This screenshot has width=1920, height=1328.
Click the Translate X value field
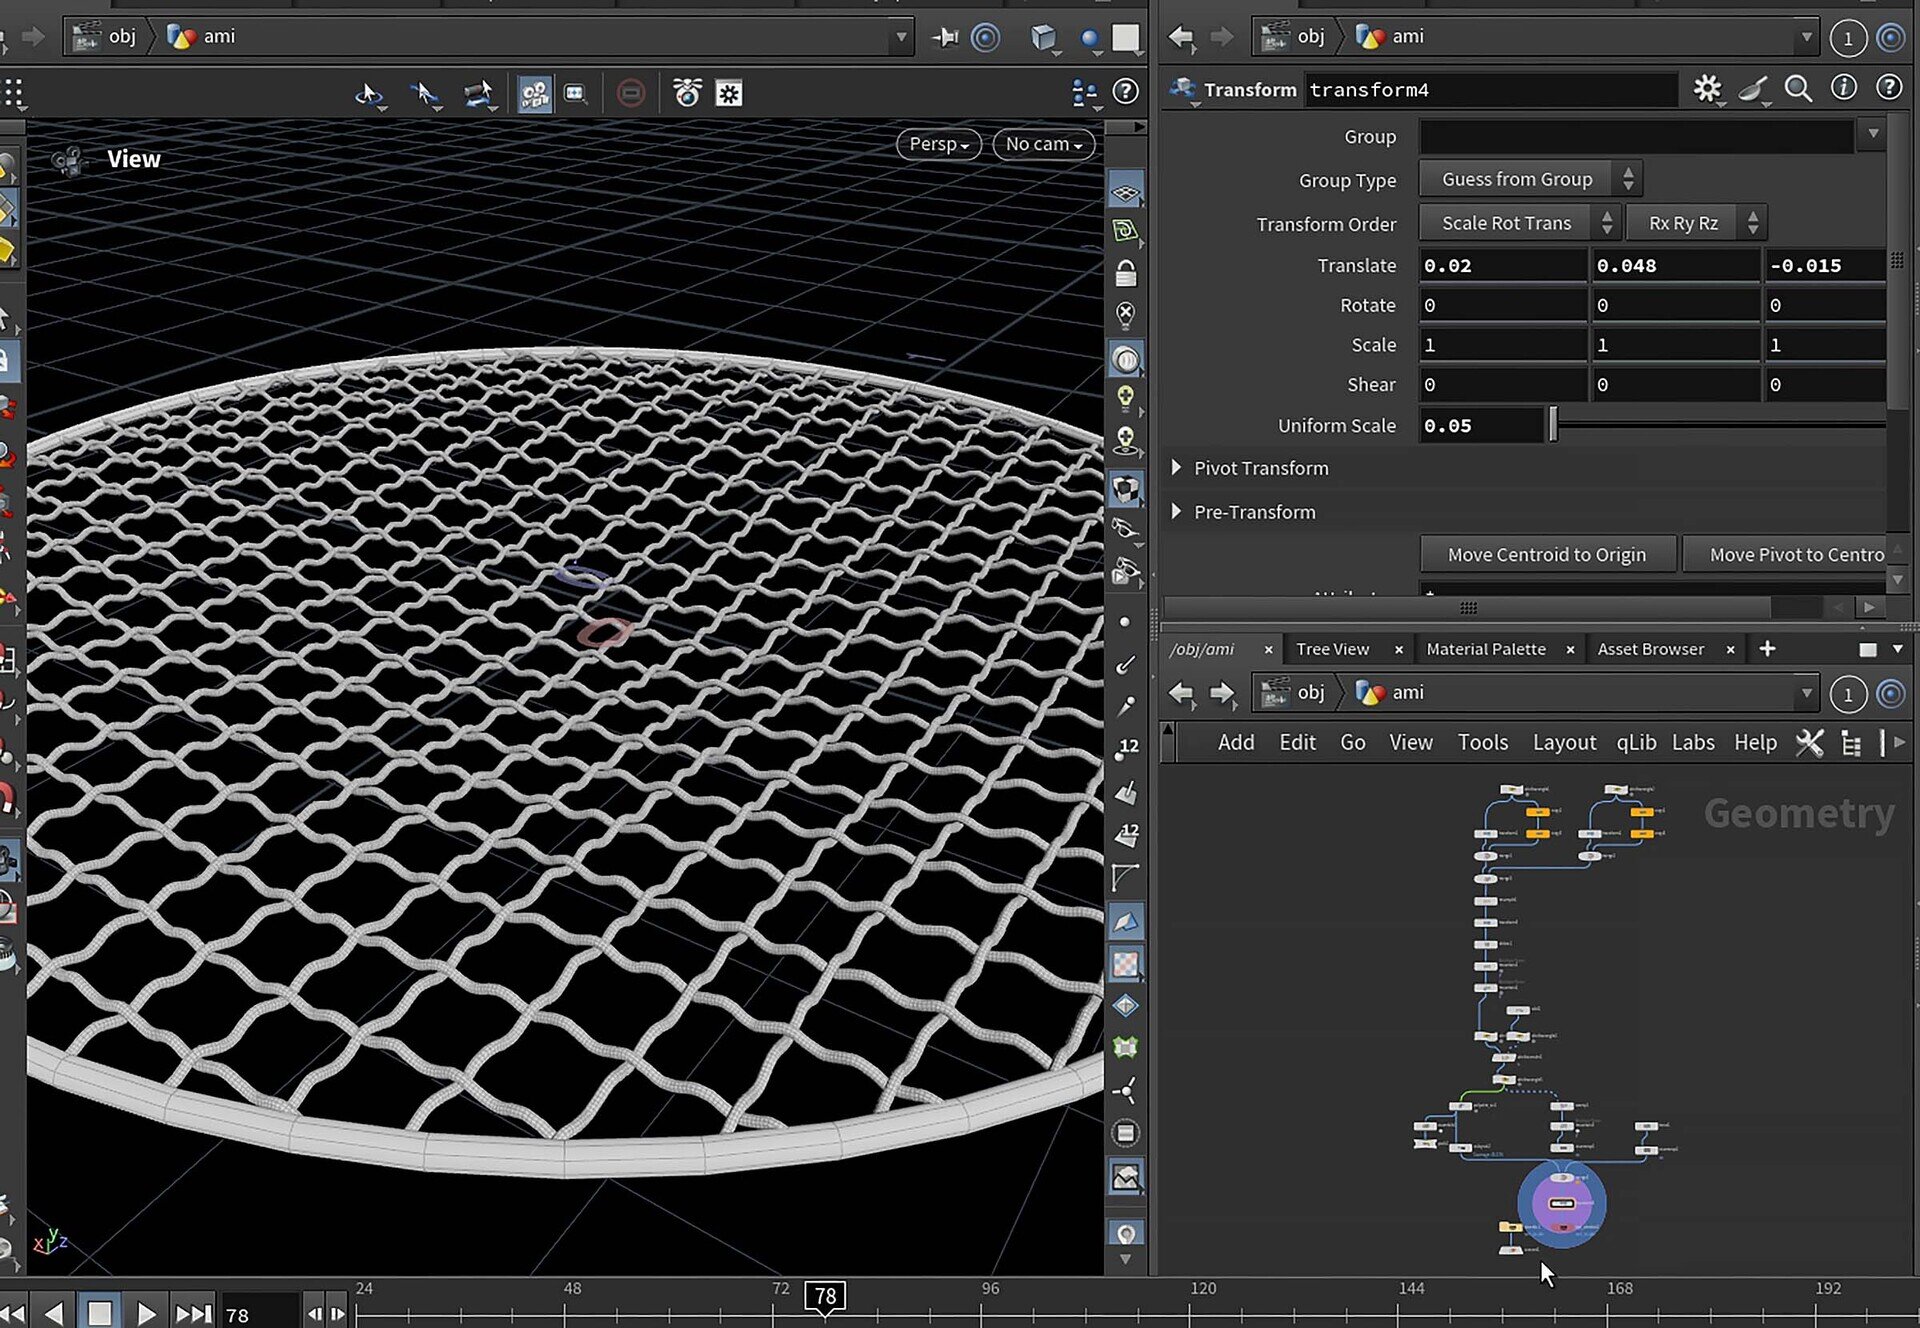coord(1501,265)
